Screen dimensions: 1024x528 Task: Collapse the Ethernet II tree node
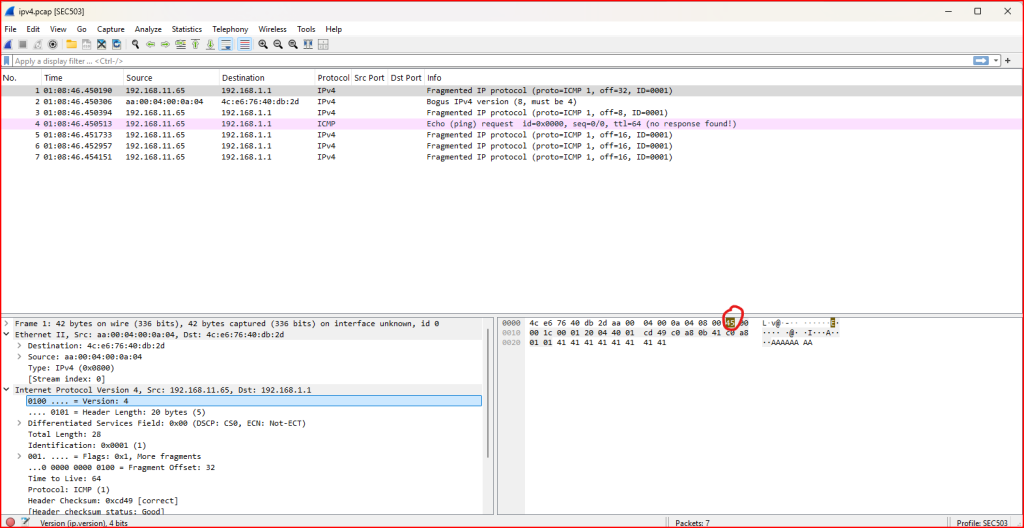click(x=7, y=335)
